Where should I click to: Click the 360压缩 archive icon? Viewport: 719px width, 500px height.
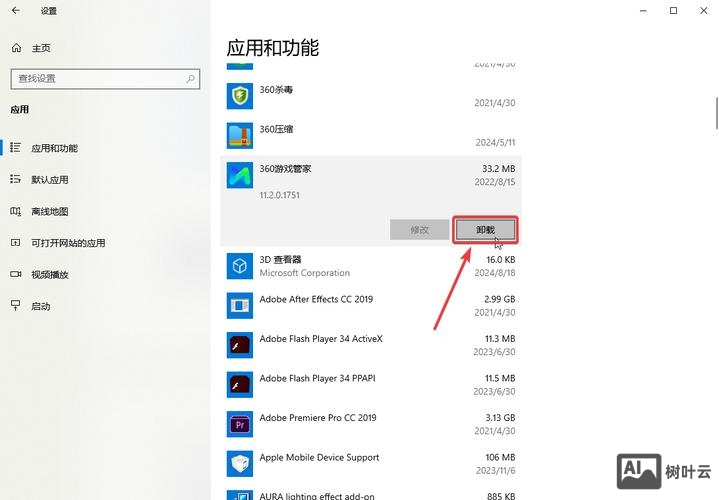[240, 135]
